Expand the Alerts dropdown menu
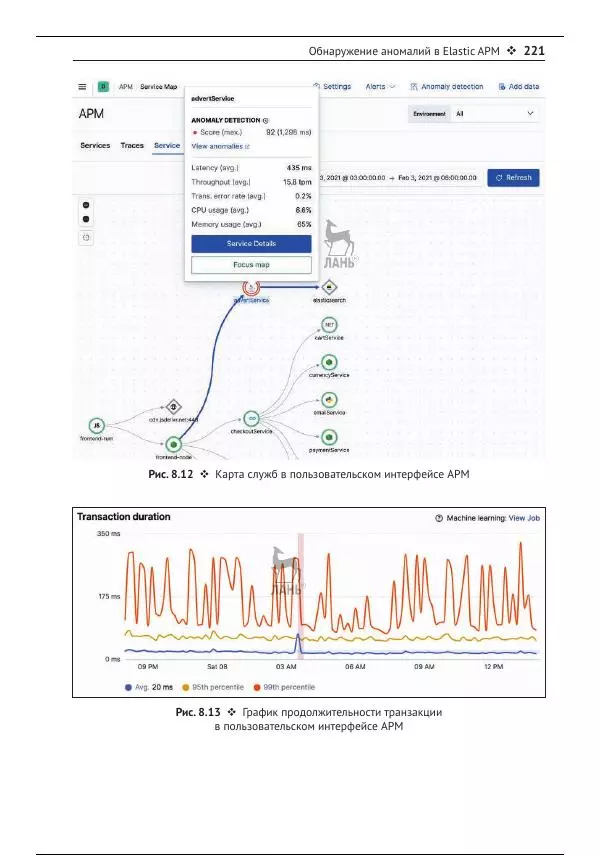Screen dimensions: 600x855 [x=380, y=87]
